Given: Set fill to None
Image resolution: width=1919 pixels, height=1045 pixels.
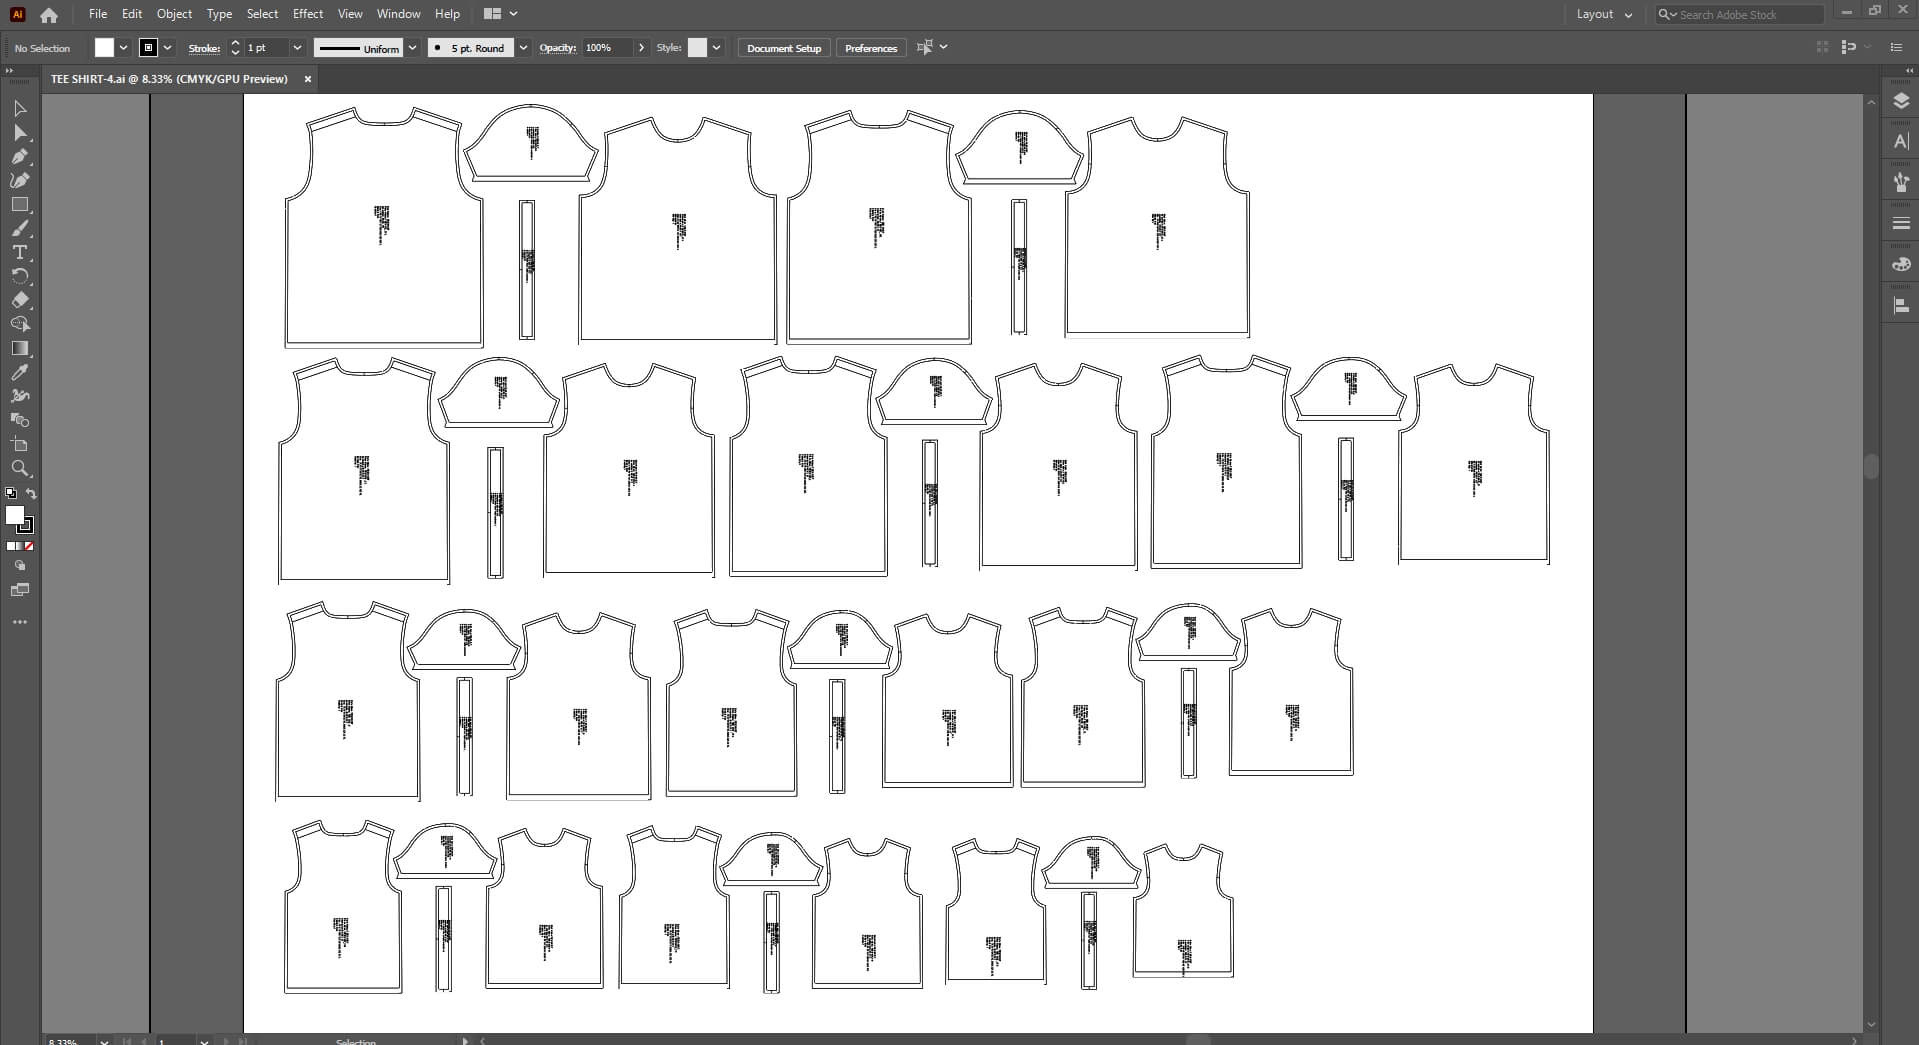Looking at the screenshot, I should 29,546.
